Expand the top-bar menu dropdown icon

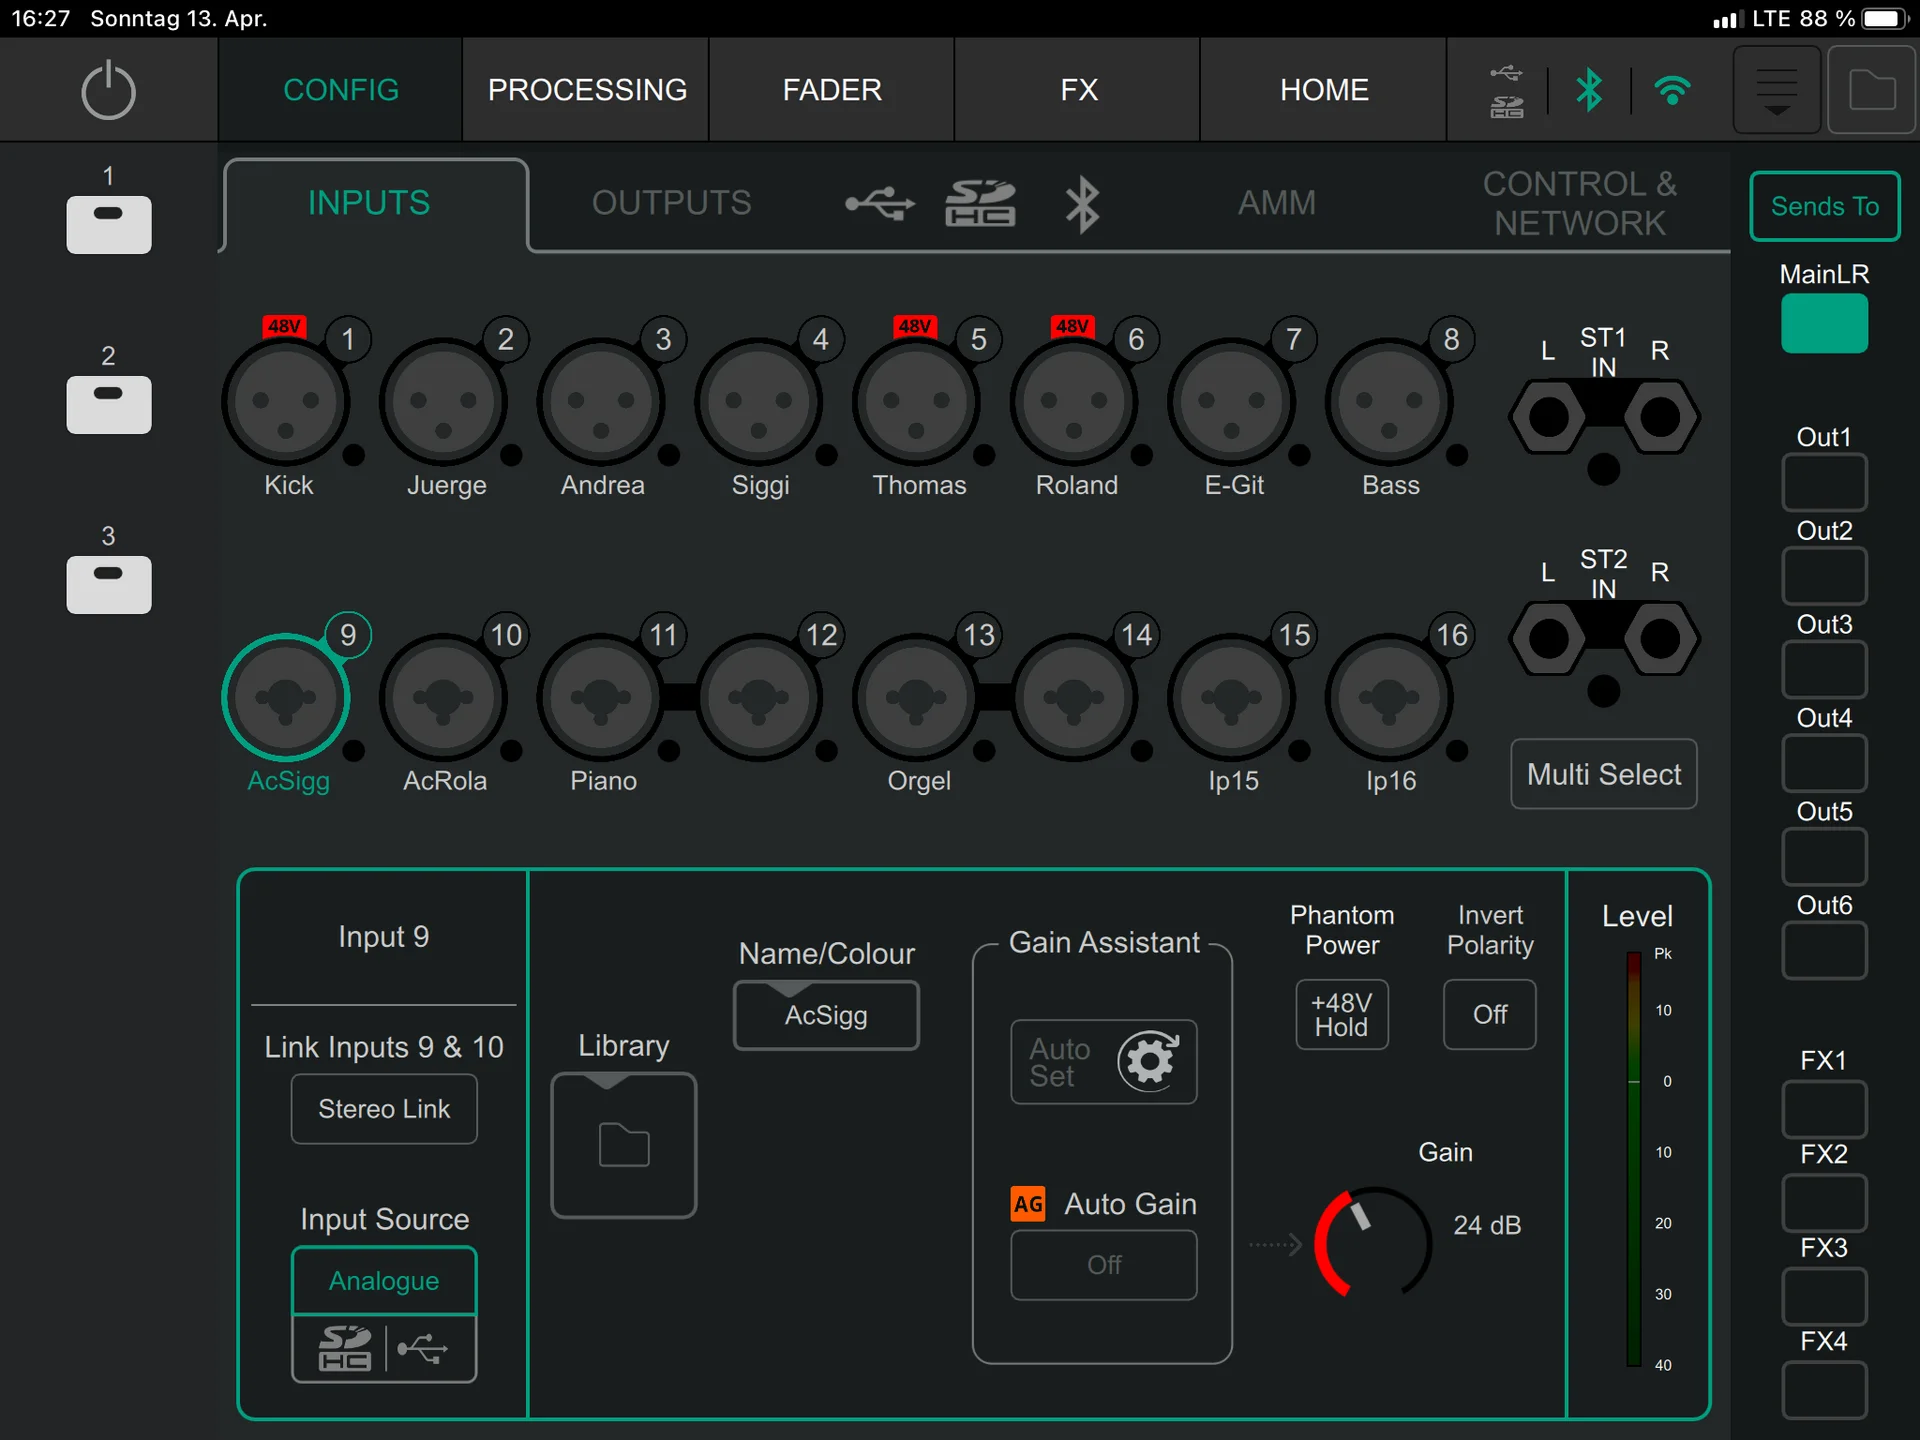coord(1776,90)
